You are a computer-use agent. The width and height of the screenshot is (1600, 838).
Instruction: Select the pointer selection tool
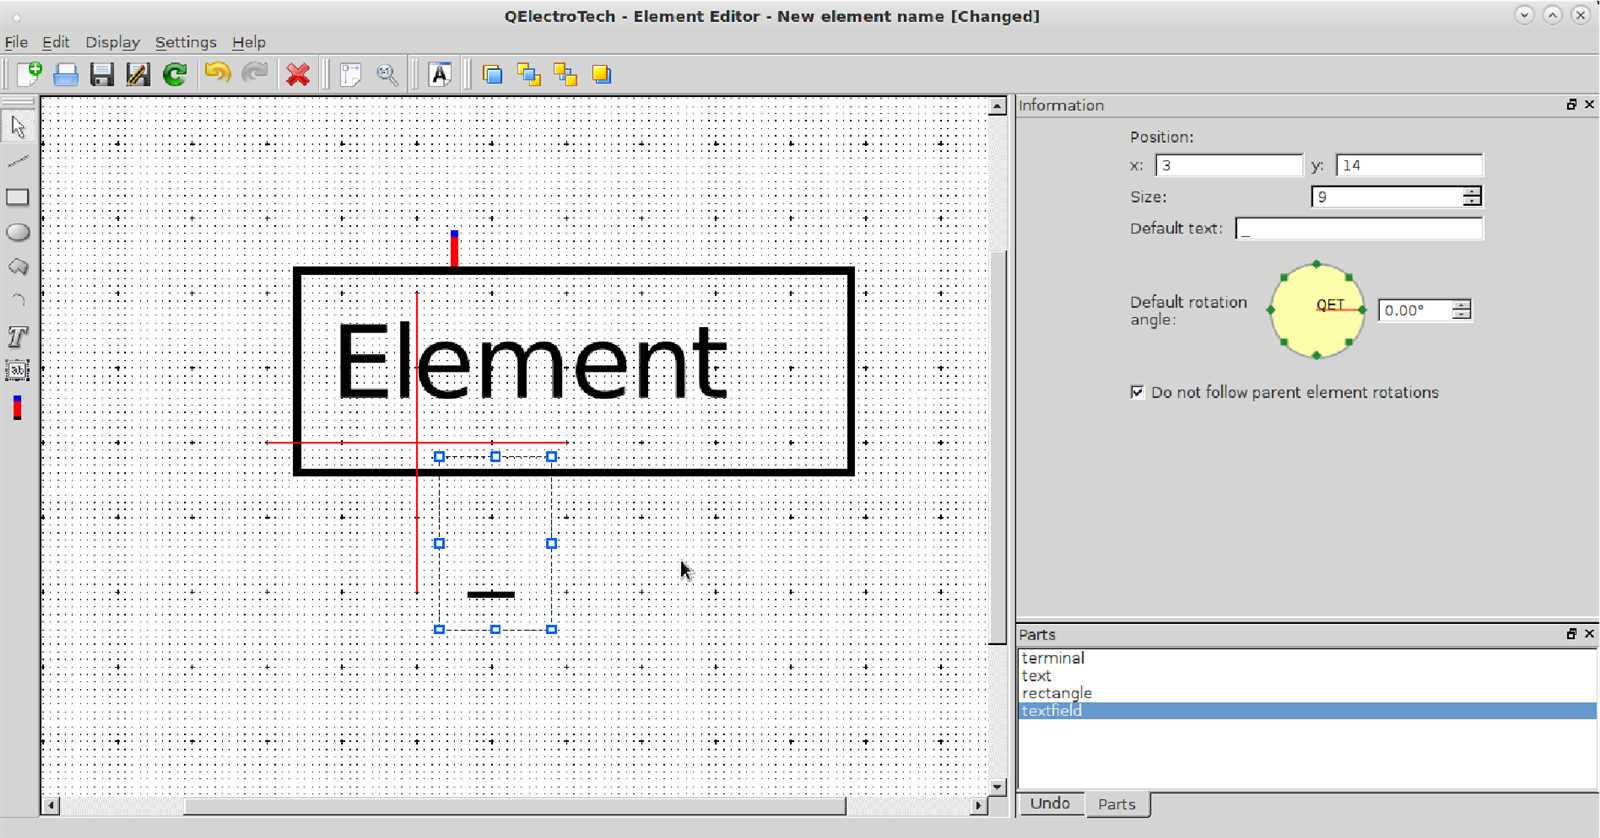(18, 126)
